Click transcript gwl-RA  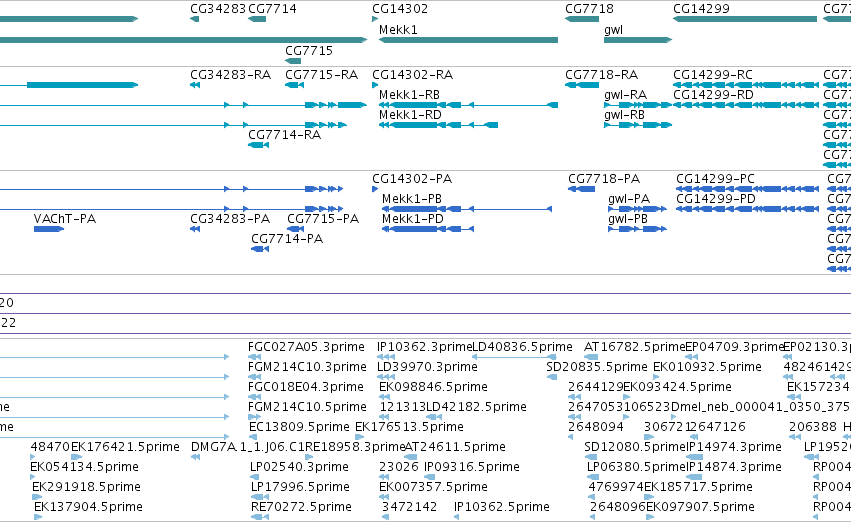click(625, 95)
